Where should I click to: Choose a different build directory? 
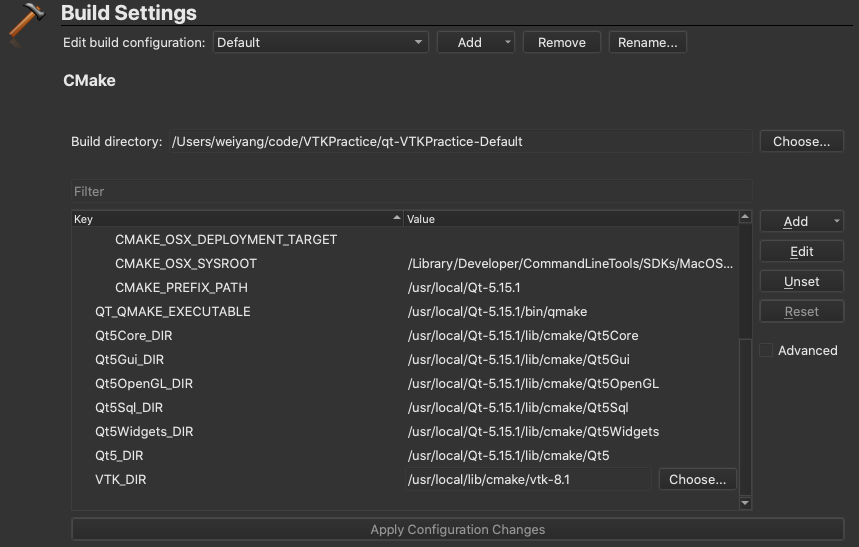[801, 141]
